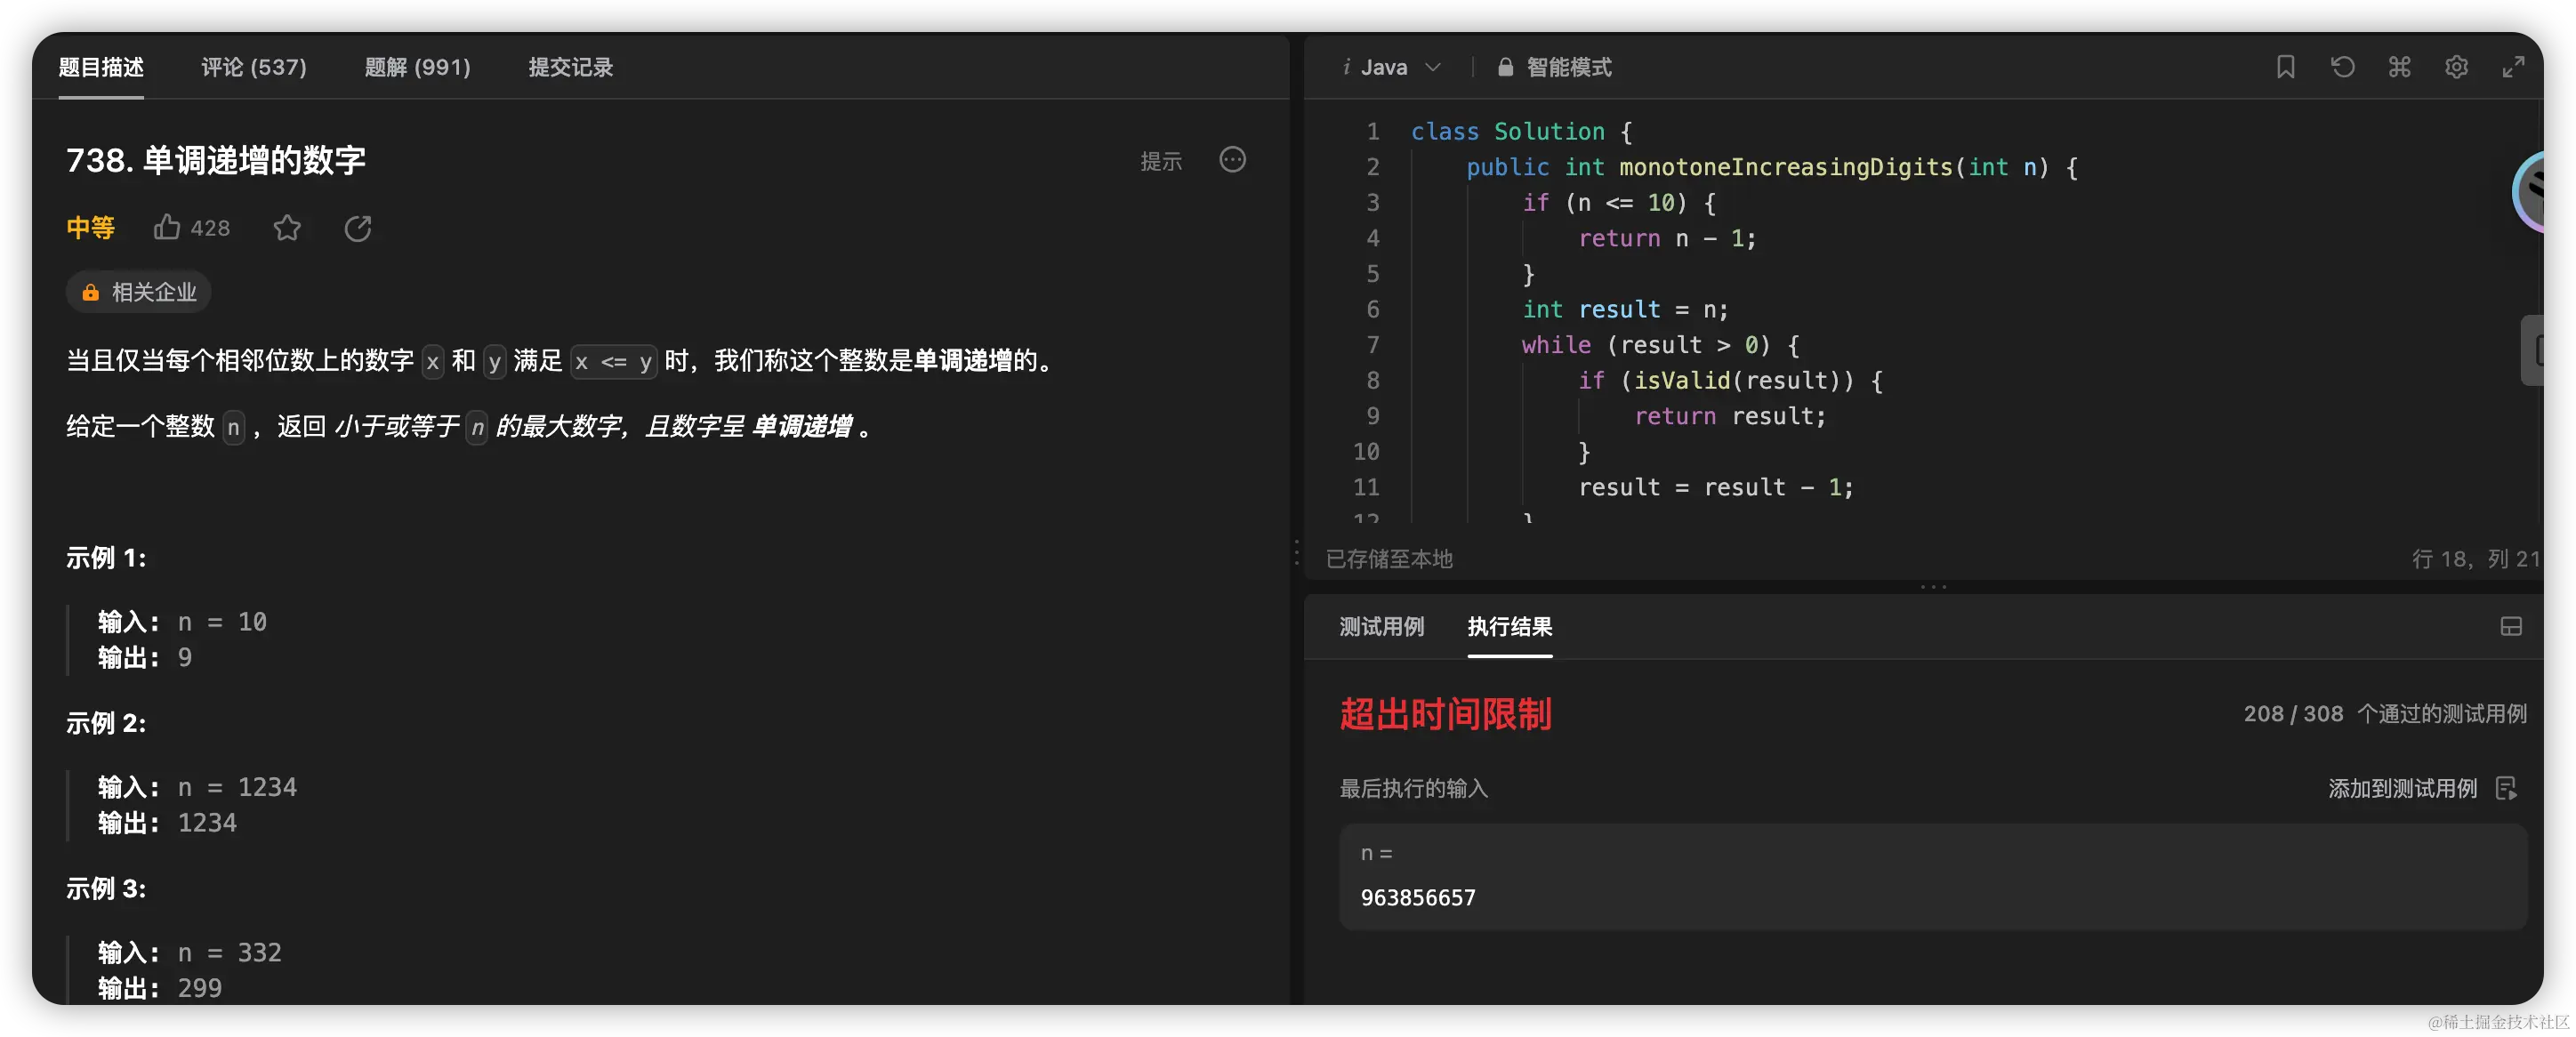Show the 提示 hints
The image size is (2576, 1037).
point(1160,161)
